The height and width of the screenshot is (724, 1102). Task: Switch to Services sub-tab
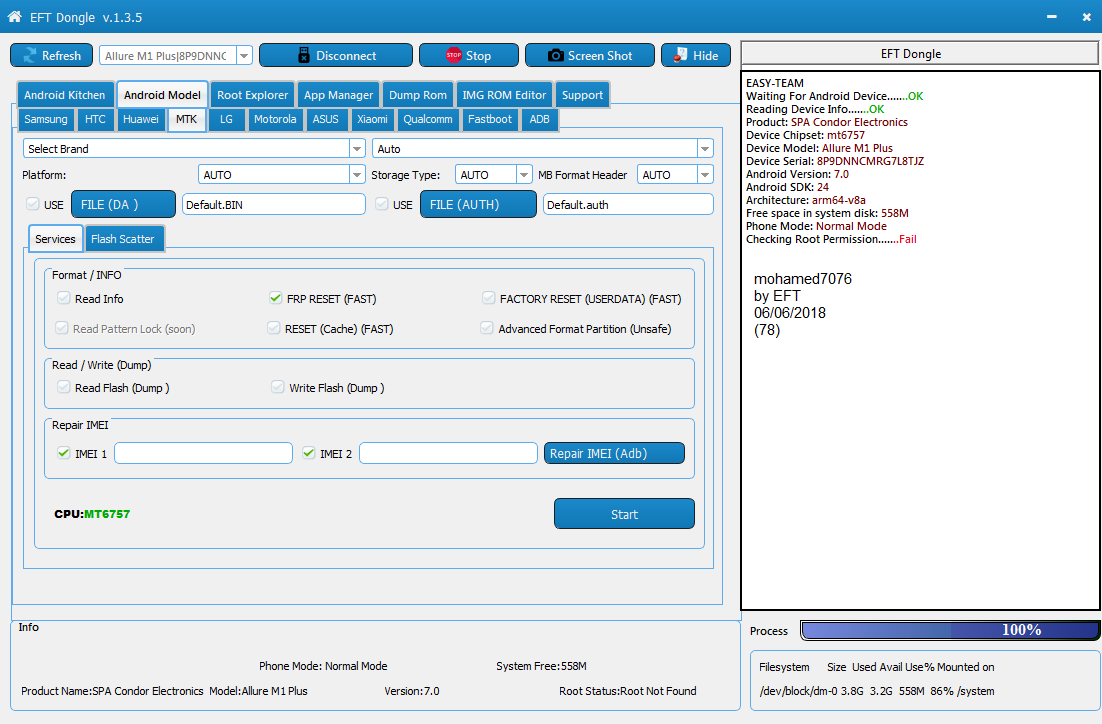(56, 239)
